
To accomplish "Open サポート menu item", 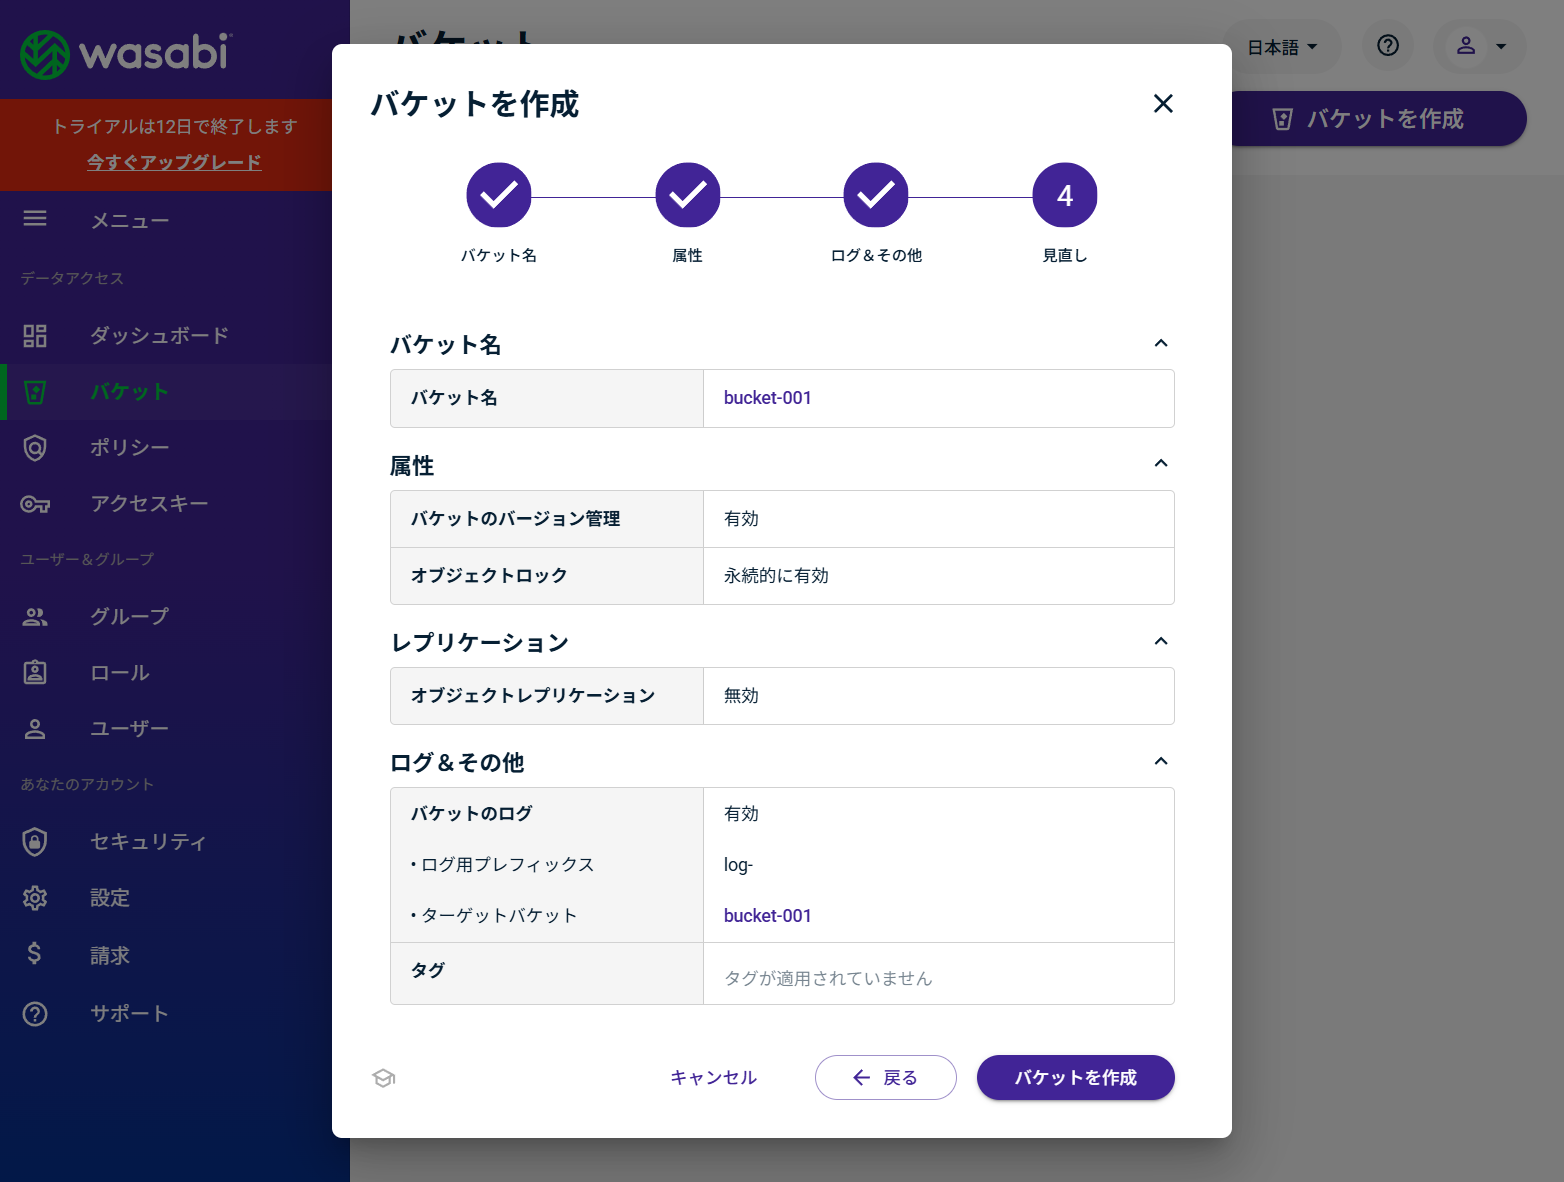I will tap(130, 1014).
